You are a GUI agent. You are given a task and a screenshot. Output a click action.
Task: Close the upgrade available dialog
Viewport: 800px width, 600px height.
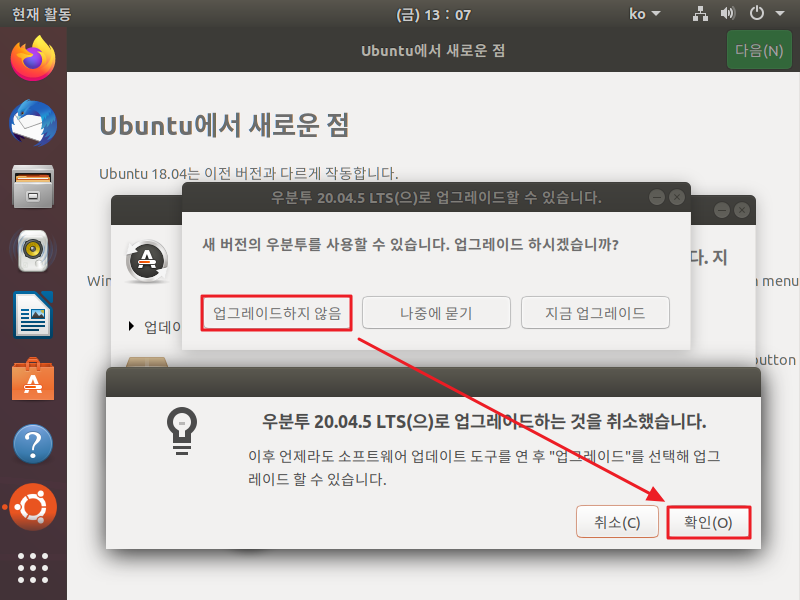677,197
